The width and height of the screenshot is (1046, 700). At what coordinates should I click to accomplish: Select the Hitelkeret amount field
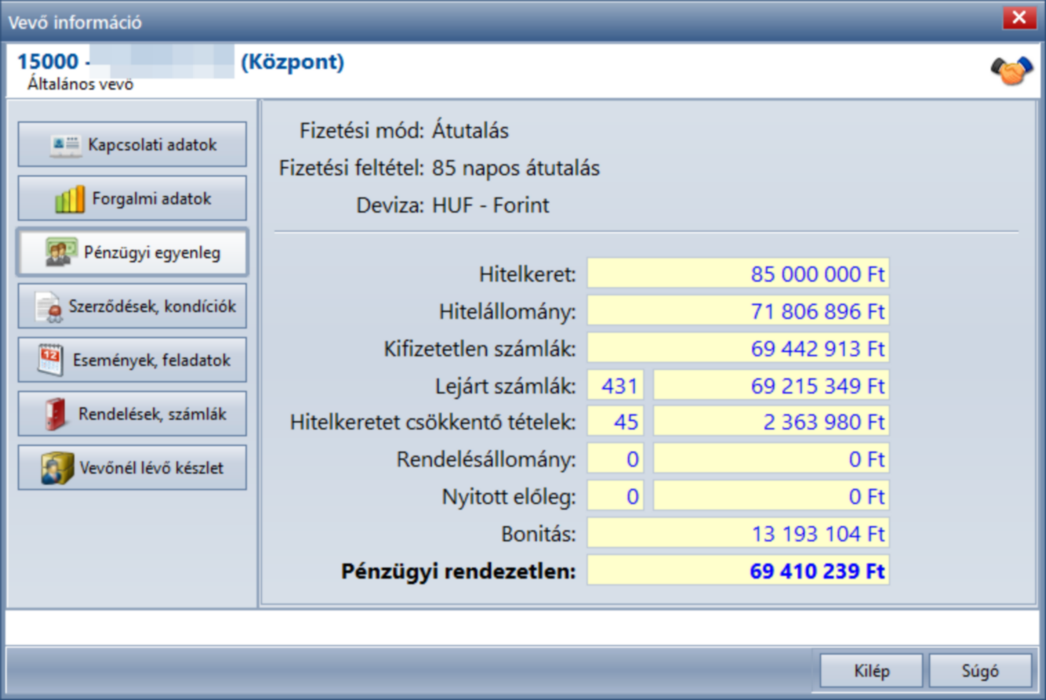click(738, 274)
